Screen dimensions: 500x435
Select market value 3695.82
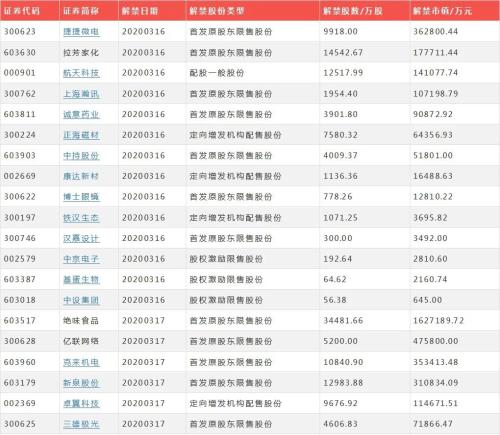430,218
